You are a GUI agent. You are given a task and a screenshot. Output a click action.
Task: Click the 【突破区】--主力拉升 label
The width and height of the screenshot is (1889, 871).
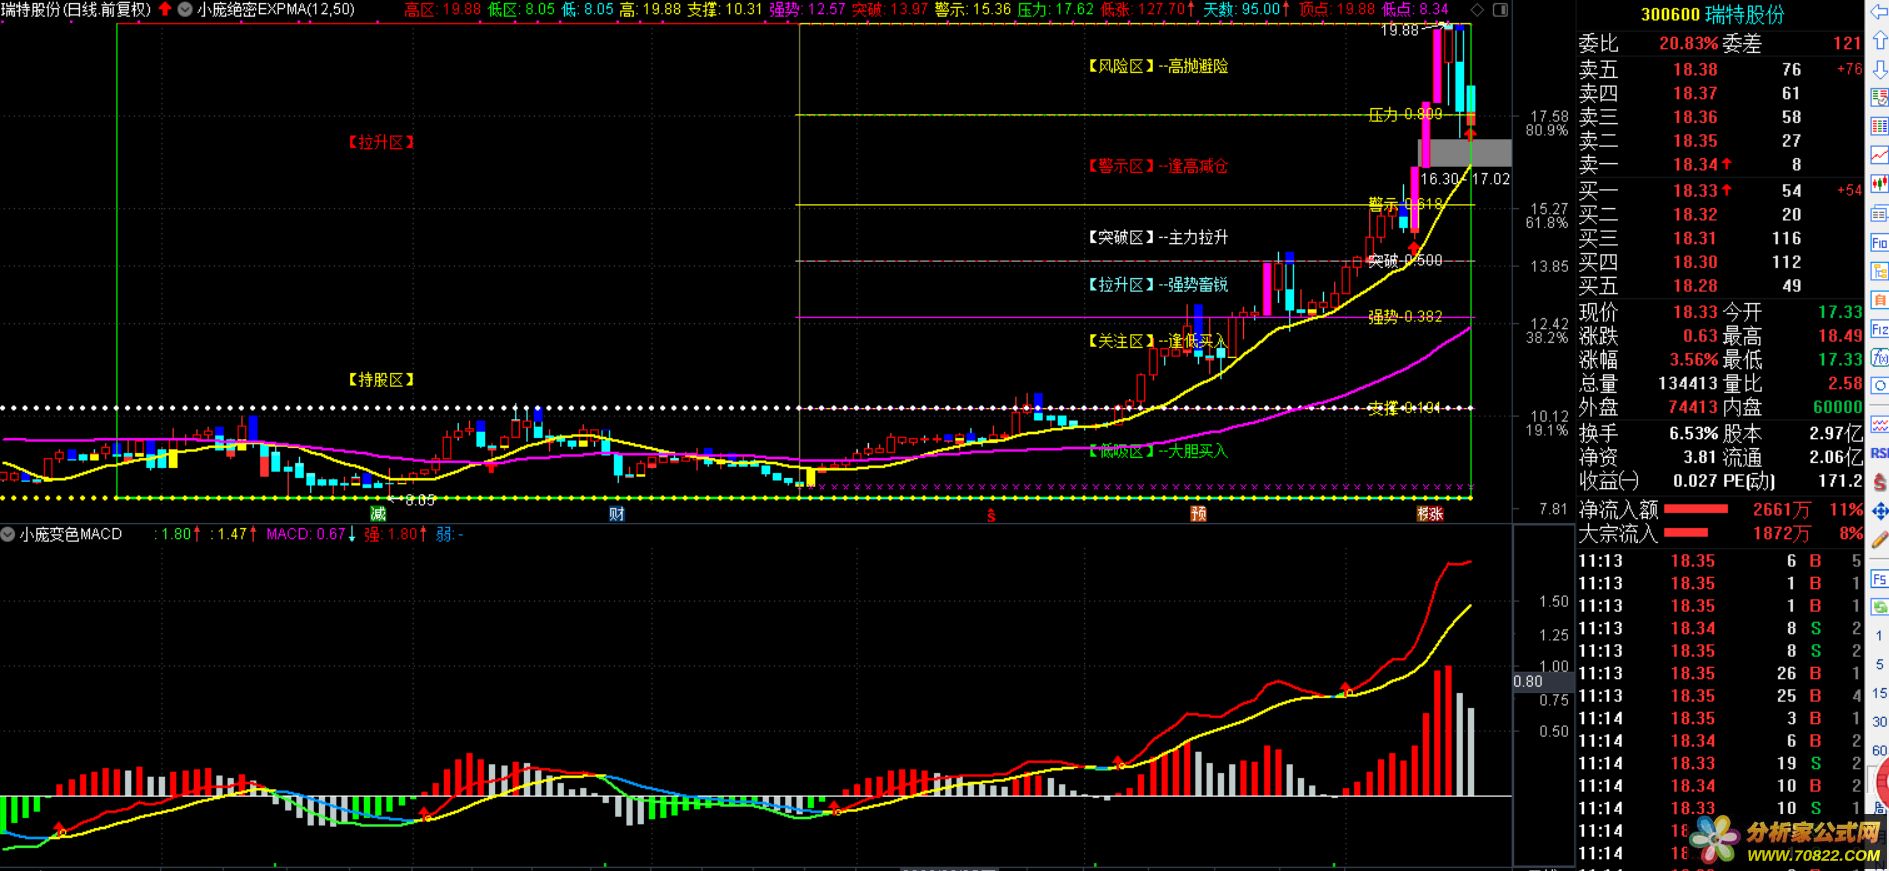point(1157,237)
